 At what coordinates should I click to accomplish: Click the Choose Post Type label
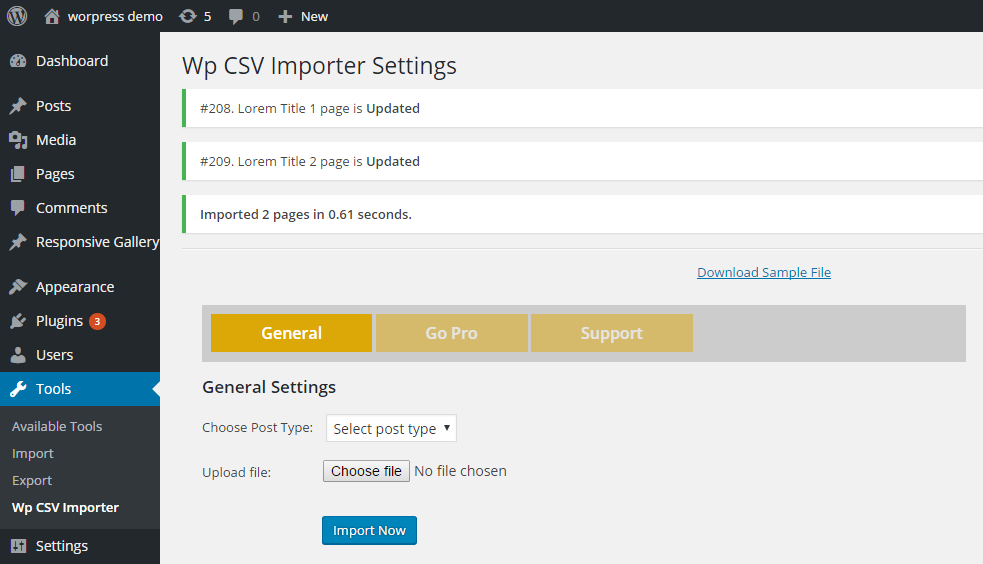point(258,427)
